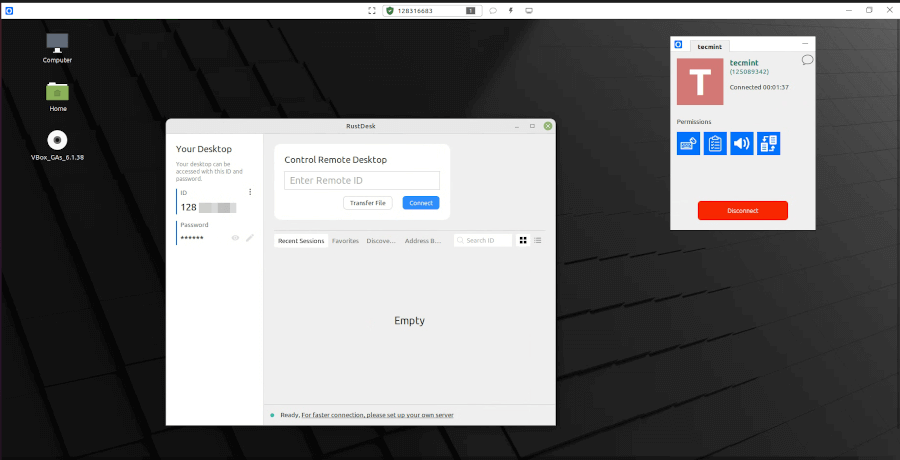Click the Control Remote Desktop heading
The image size is (900, 460).
pyautogui.click(x=336, y=160)
